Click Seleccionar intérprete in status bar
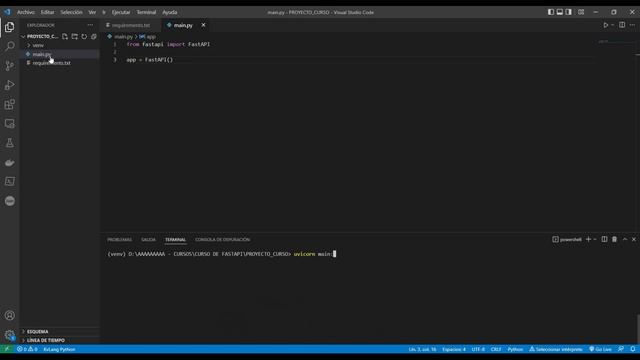 (x=556, y=349)
